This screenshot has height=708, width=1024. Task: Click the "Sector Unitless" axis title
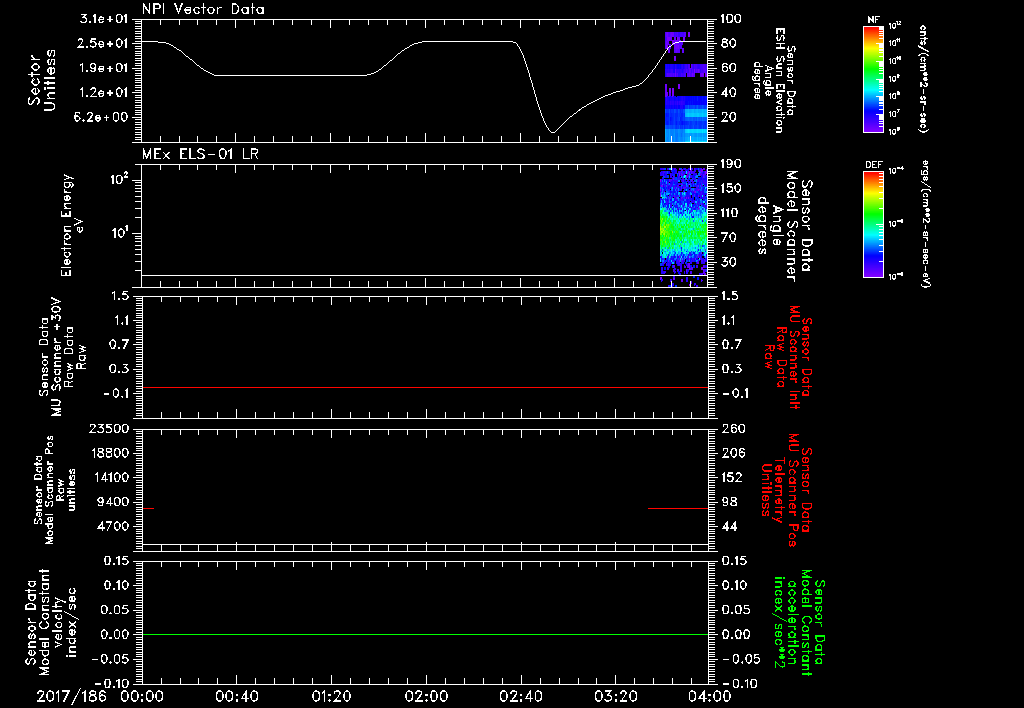(x=42, y=80)
